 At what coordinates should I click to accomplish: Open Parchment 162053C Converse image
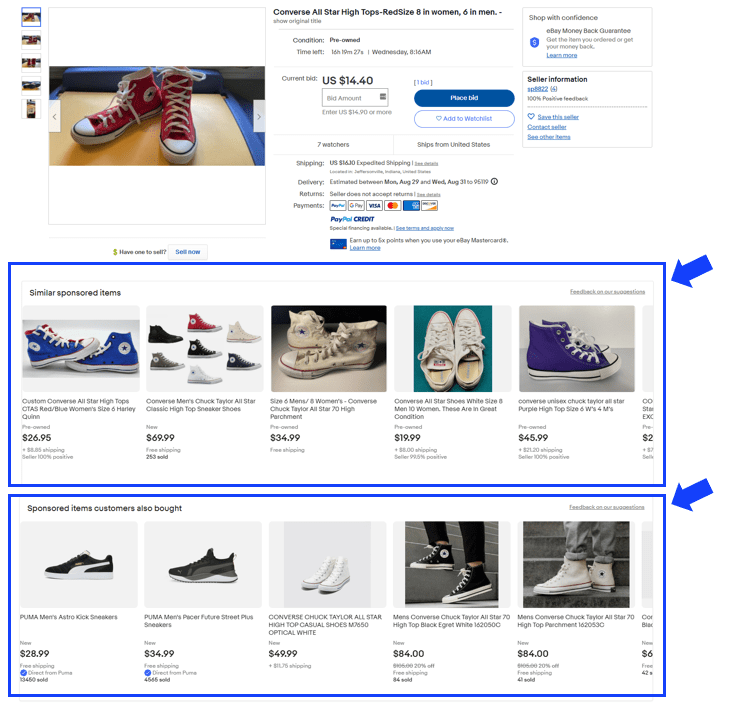576,565
